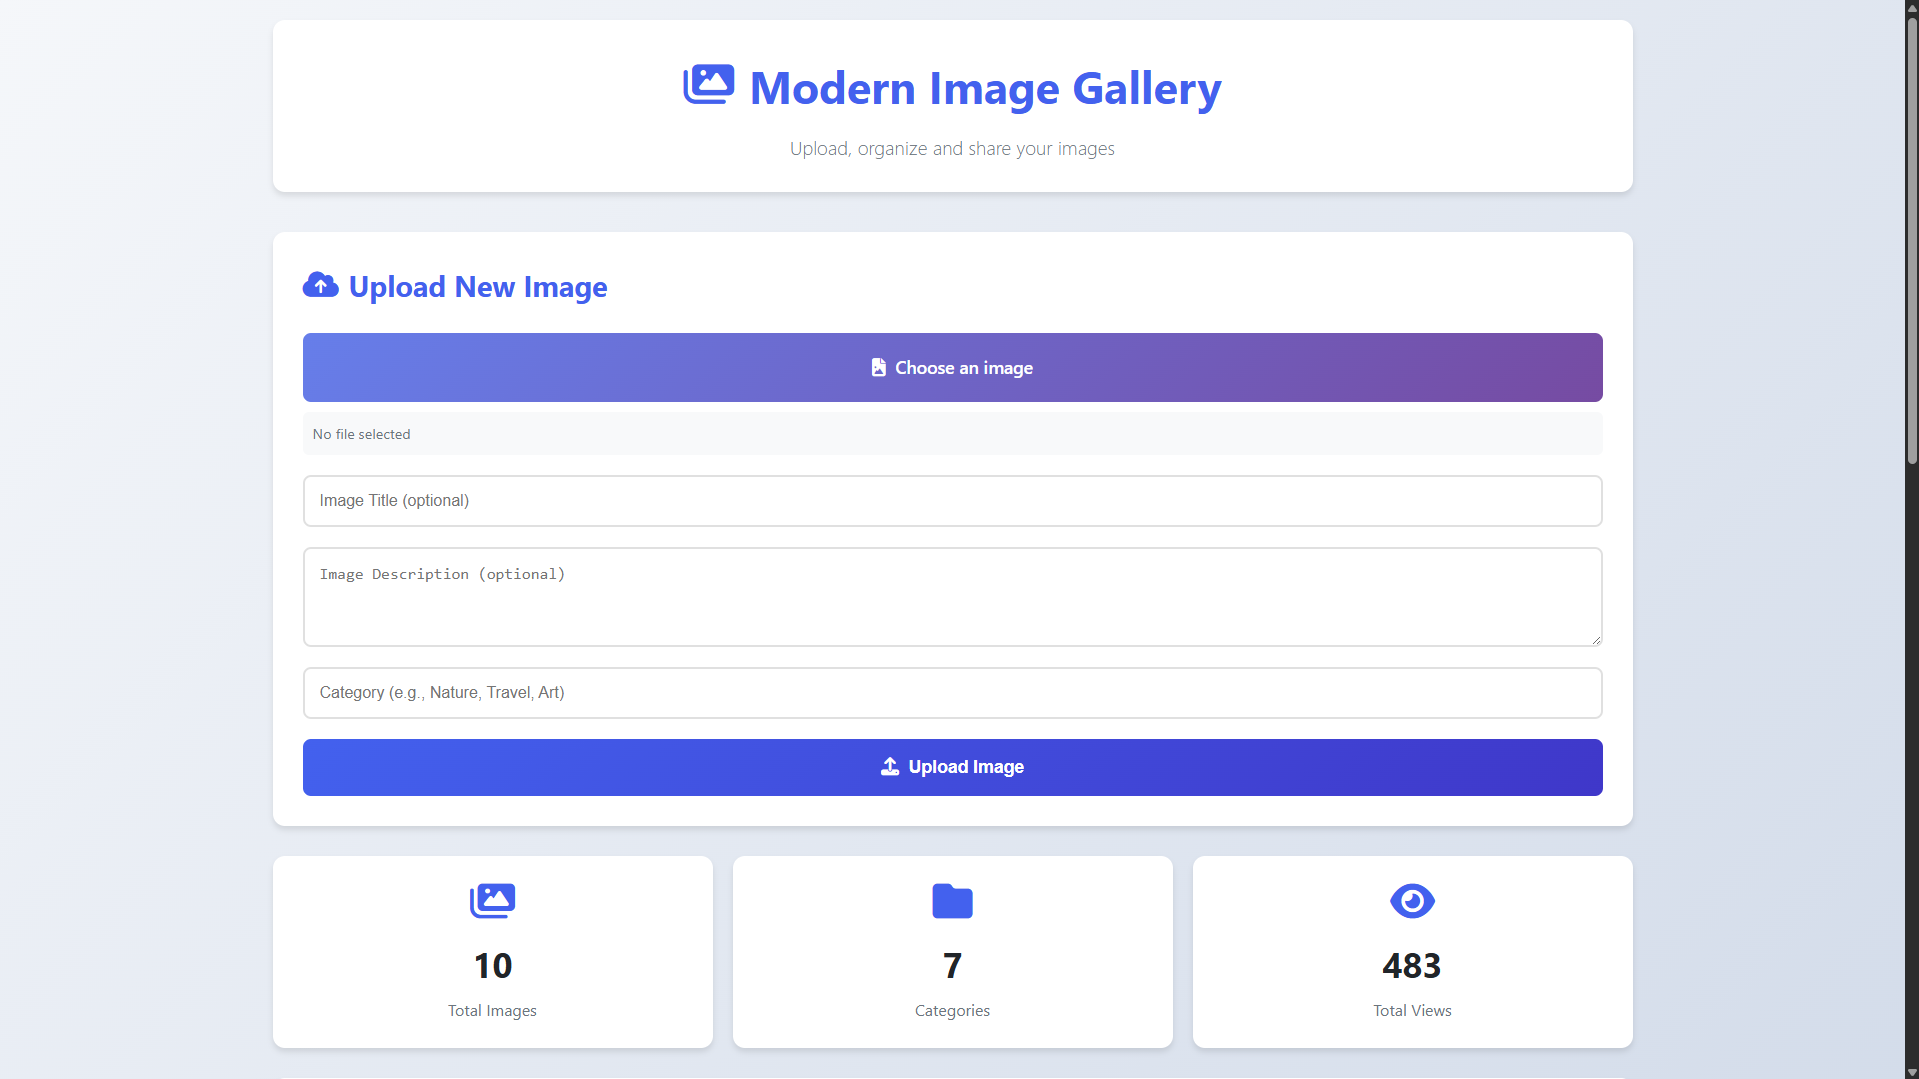Viewport: 1919px width, 1079px height.
Task: Click the Upload New Image heading
Action: coord(477,287)
